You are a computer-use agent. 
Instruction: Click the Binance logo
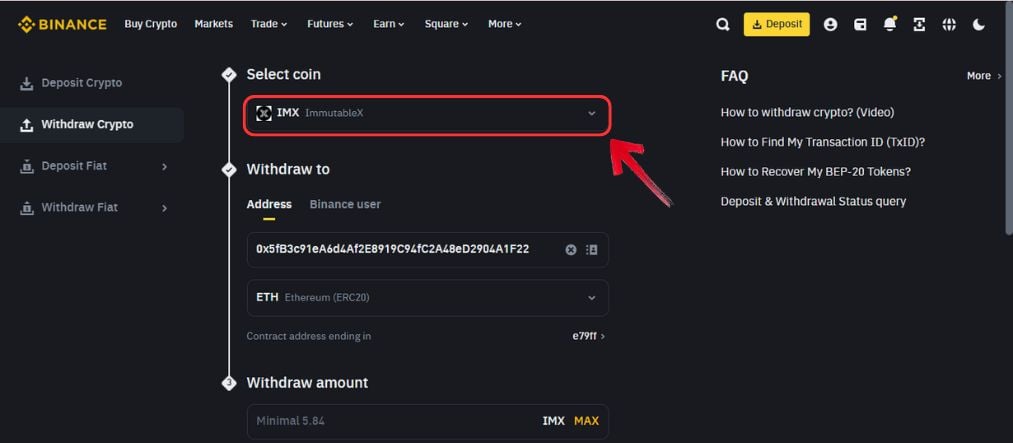pos(62,25)
